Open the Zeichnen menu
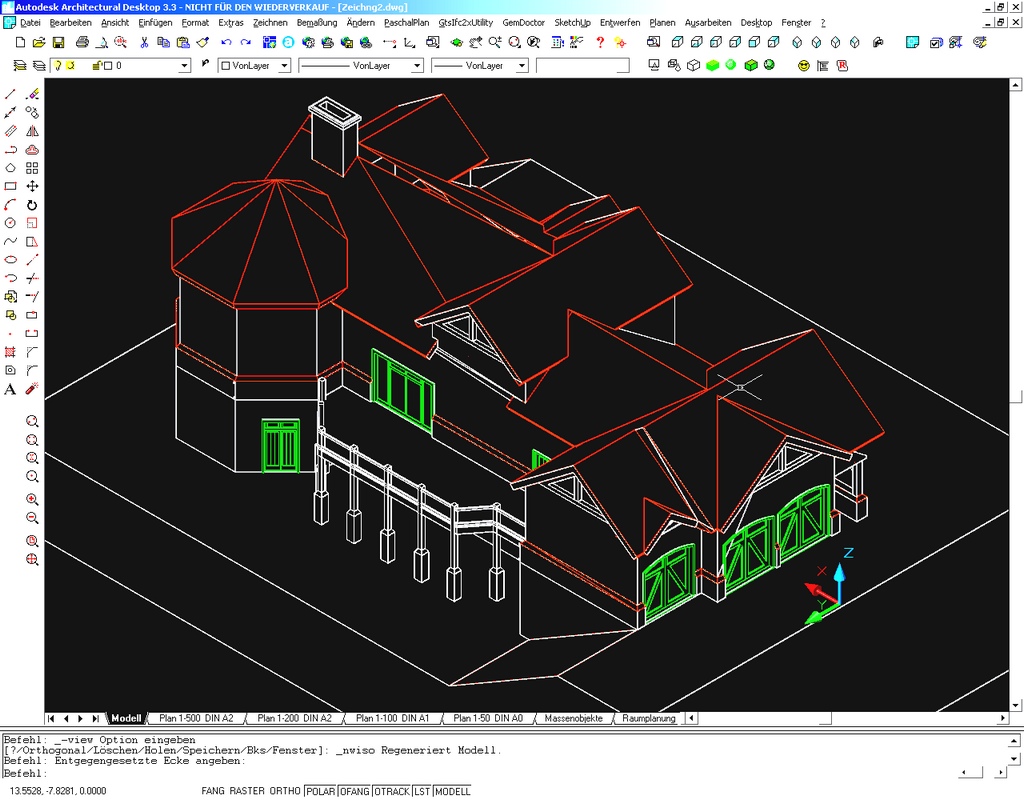This screenshot has width=1024, height=800. pos(270,22)
